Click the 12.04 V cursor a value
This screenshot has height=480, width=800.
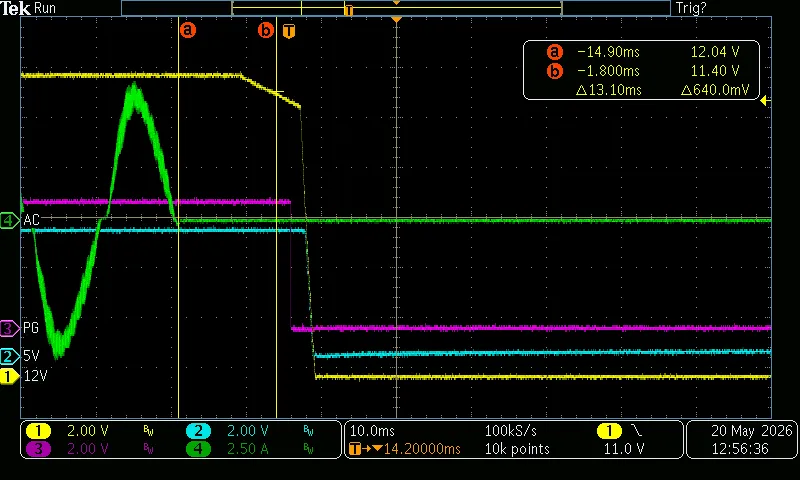pyautogui.click(x=715, y=52)
